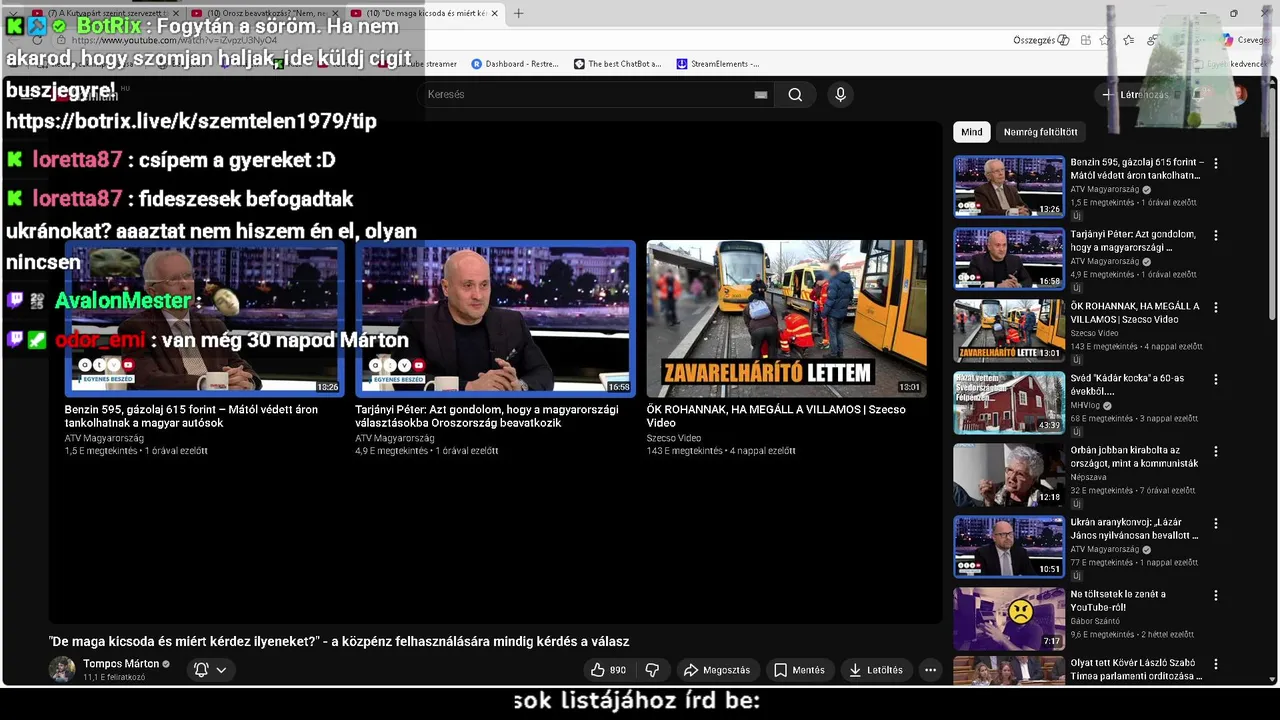Click 'Gábor Szántó' channel name in sidebar
This screenshot has width=1280, height=720.
click(x=1097, y=621)
